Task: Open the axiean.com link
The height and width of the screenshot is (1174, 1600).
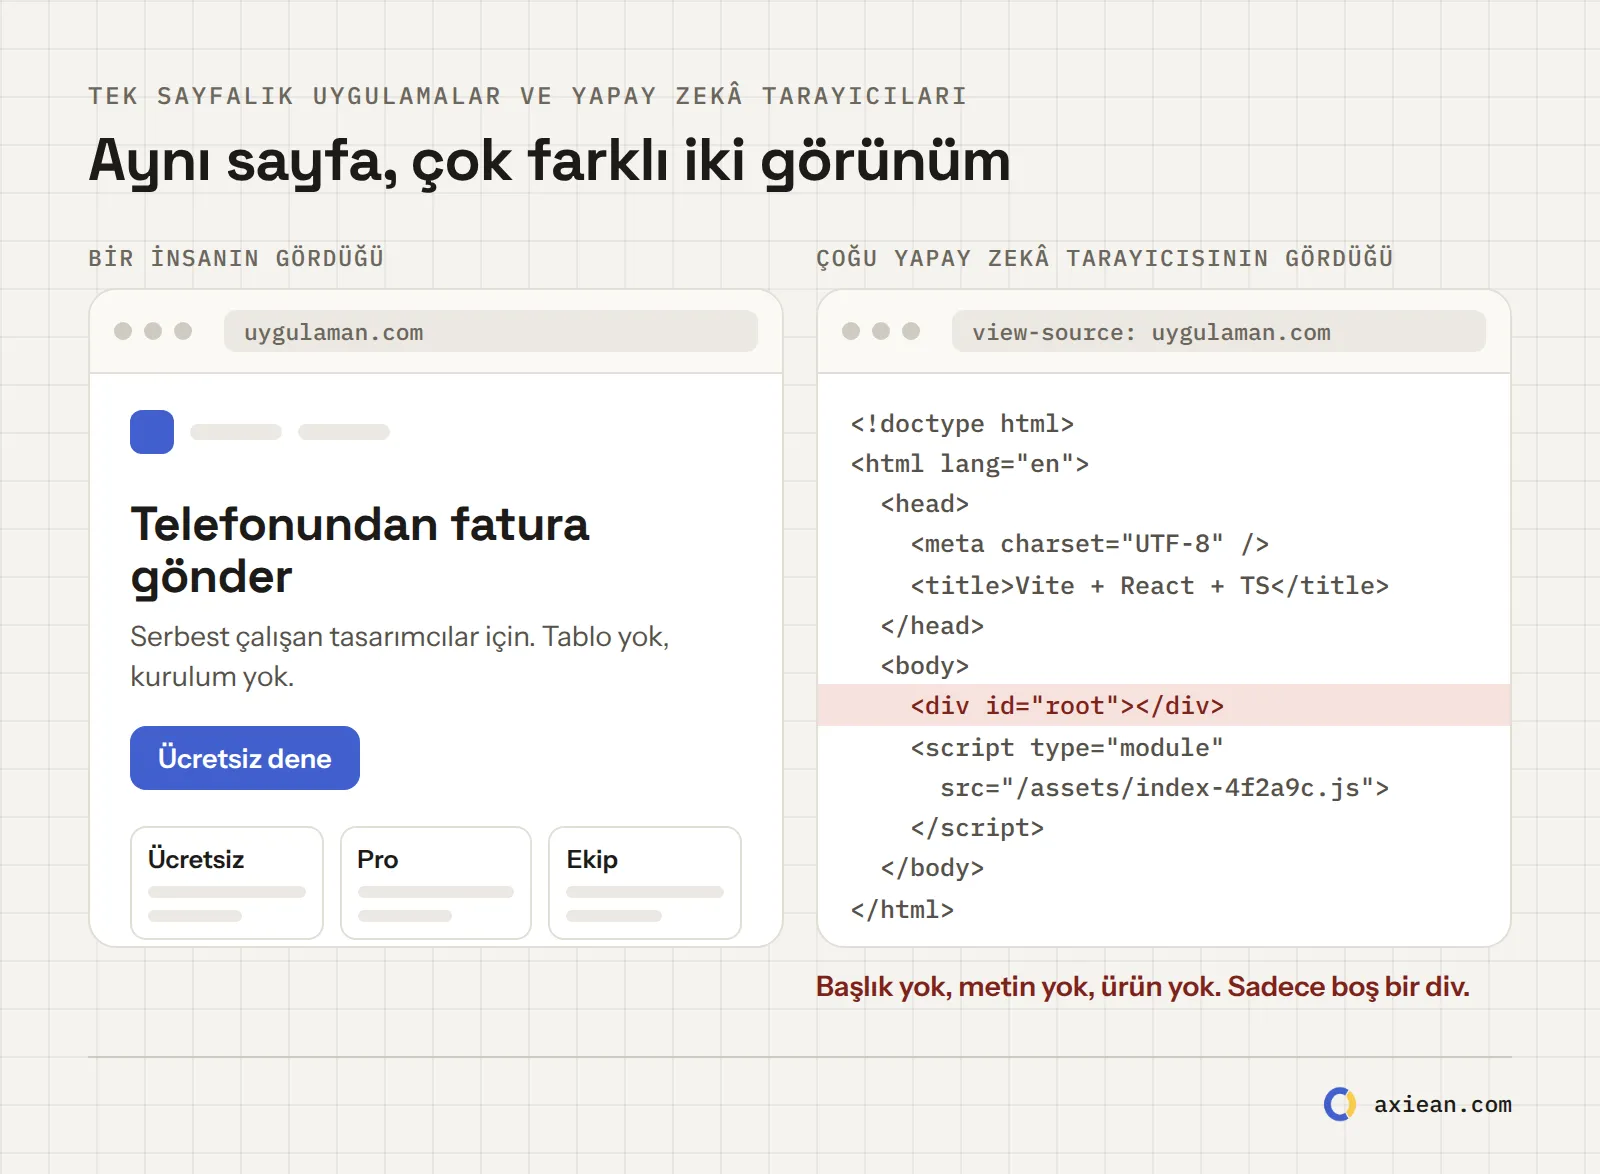Action: [1442, 1105]
